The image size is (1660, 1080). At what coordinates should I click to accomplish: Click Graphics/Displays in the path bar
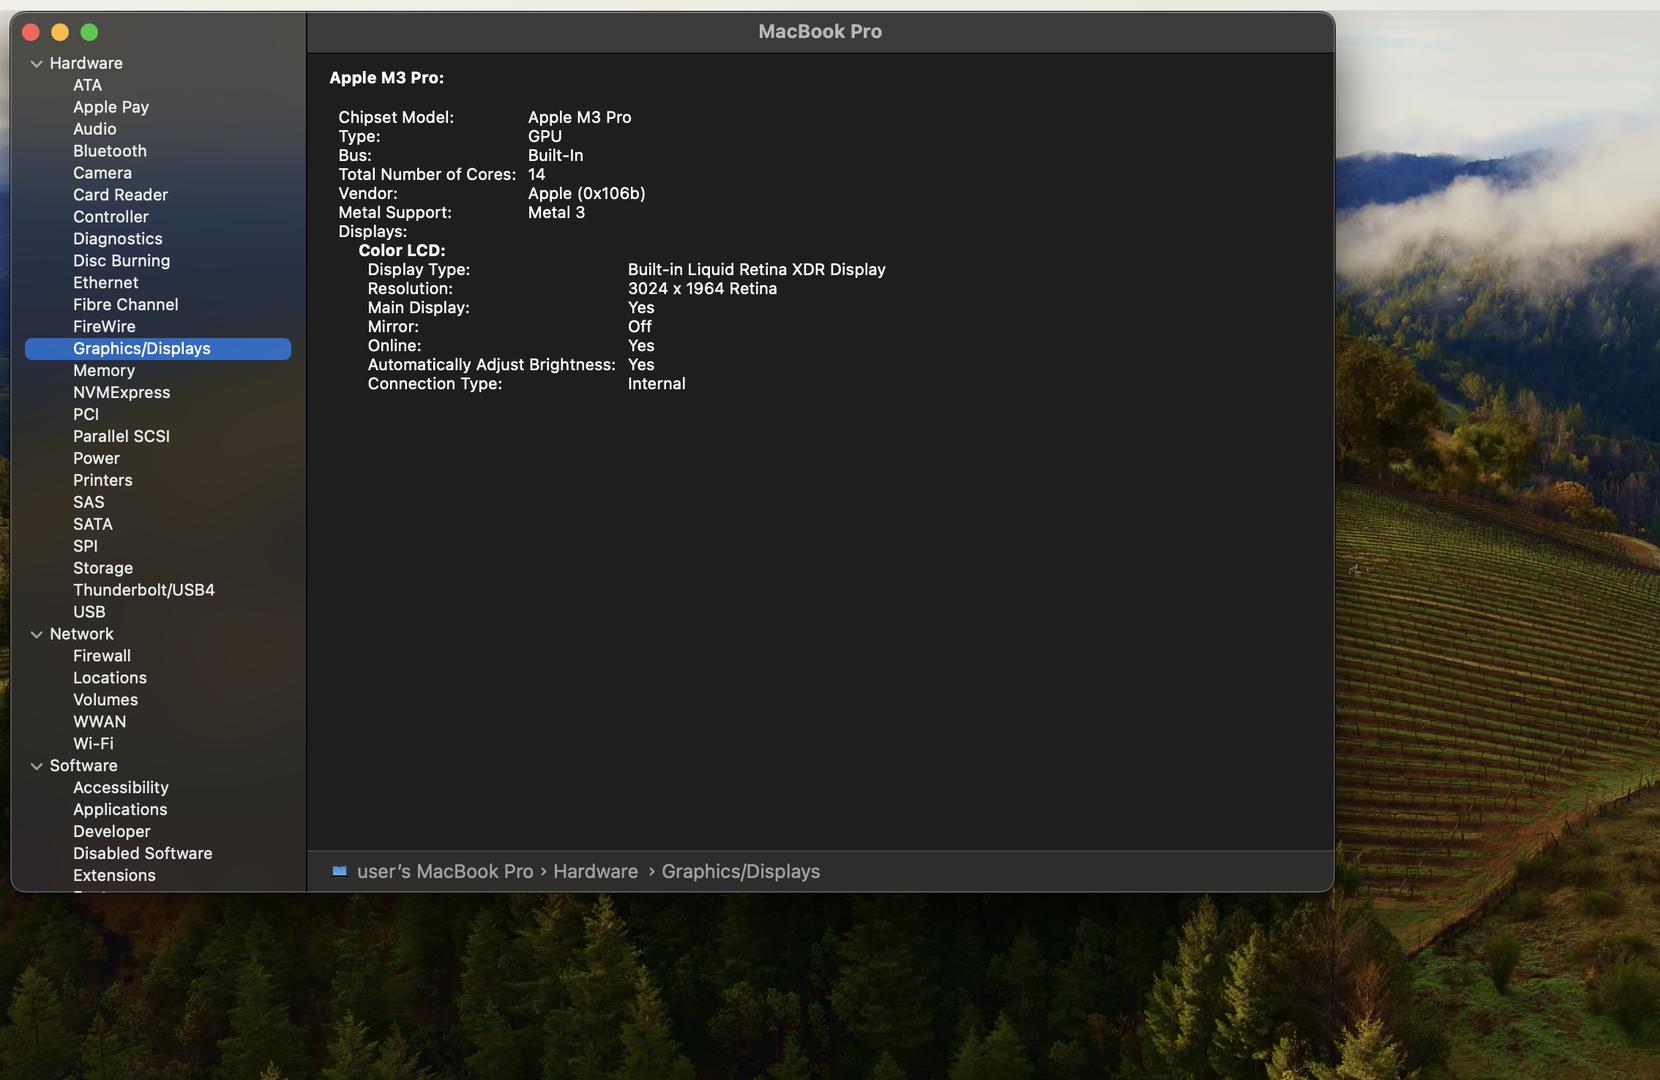click(740, 872)
